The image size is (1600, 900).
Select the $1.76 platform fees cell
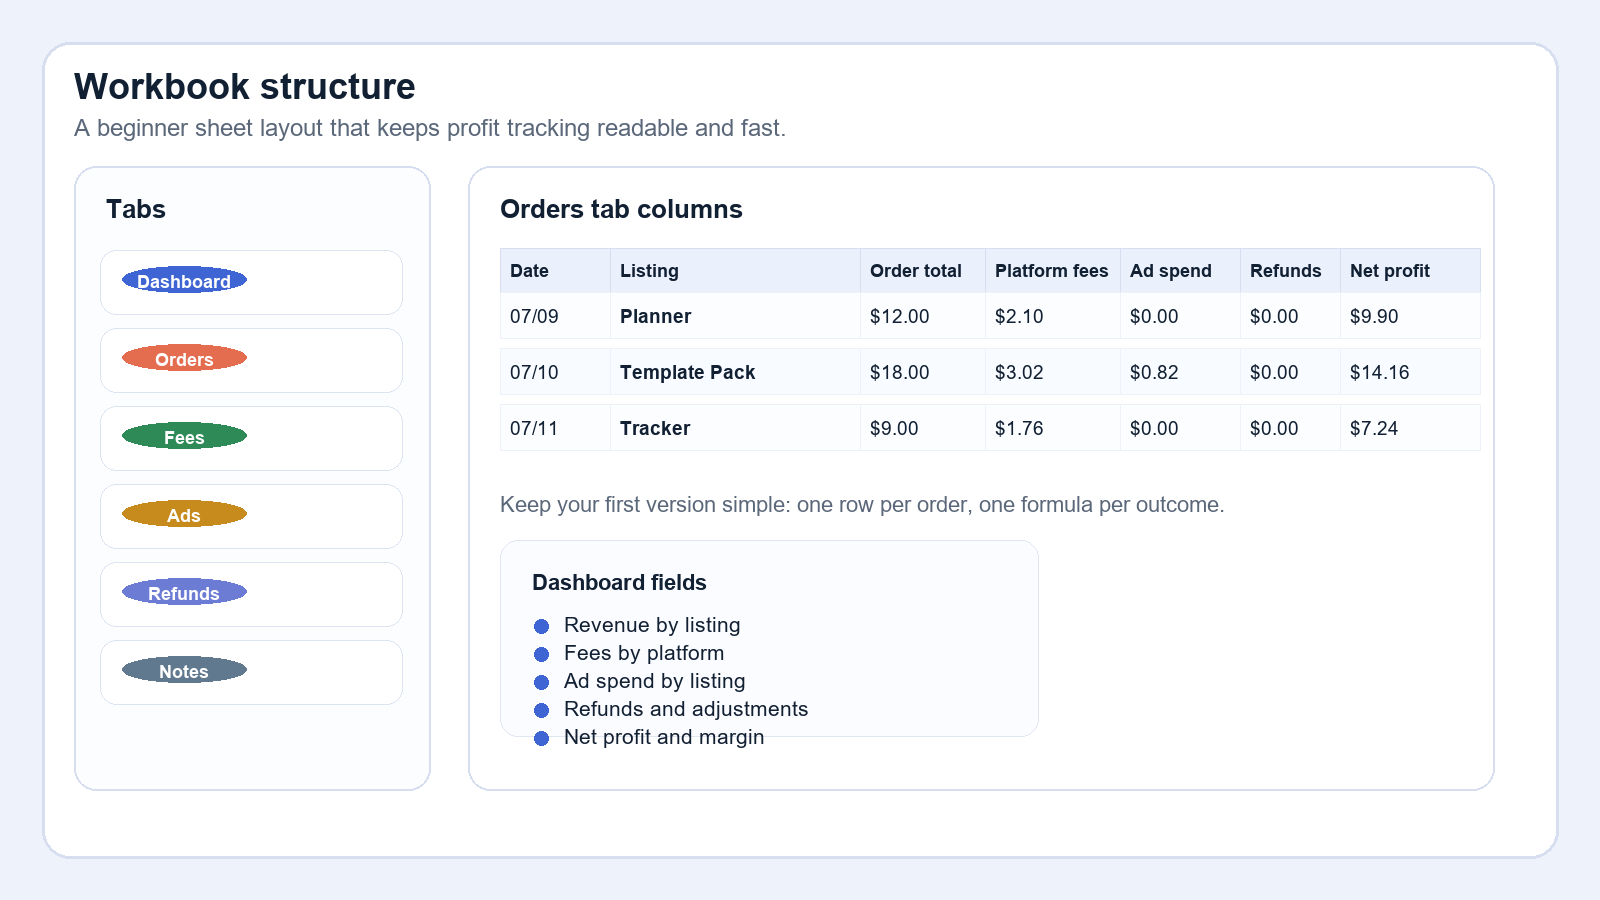pos(1053,428)
